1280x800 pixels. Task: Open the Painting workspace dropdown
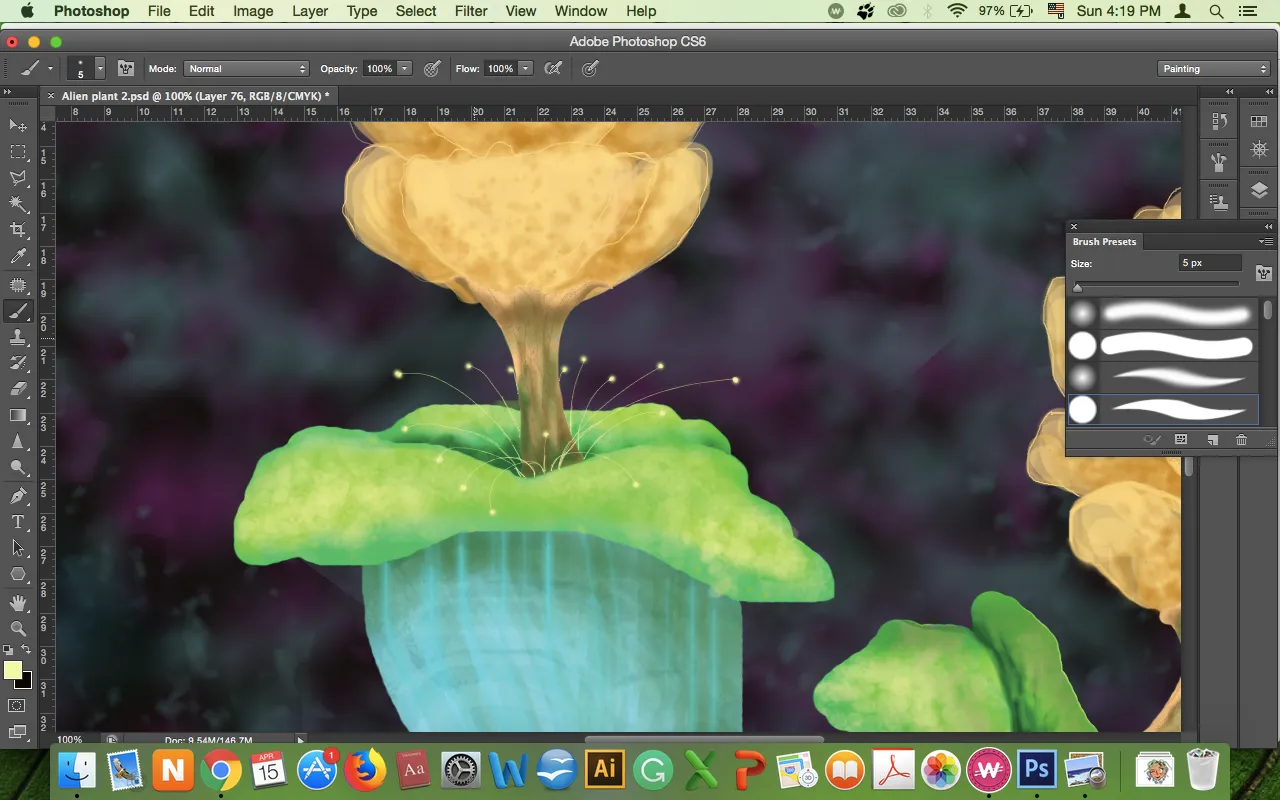click(1214, 68)
